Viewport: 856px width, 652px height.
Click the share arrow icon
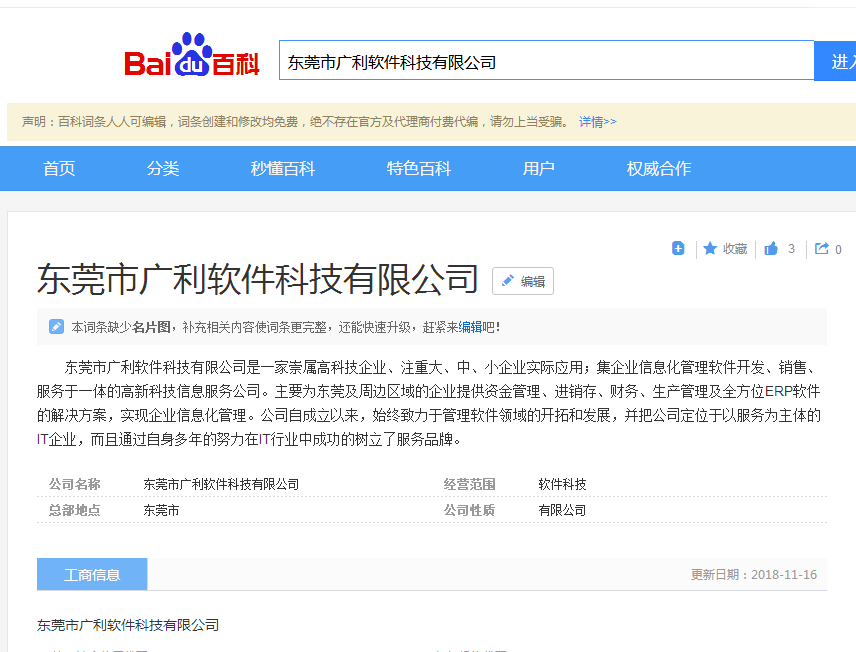[822, 248]
